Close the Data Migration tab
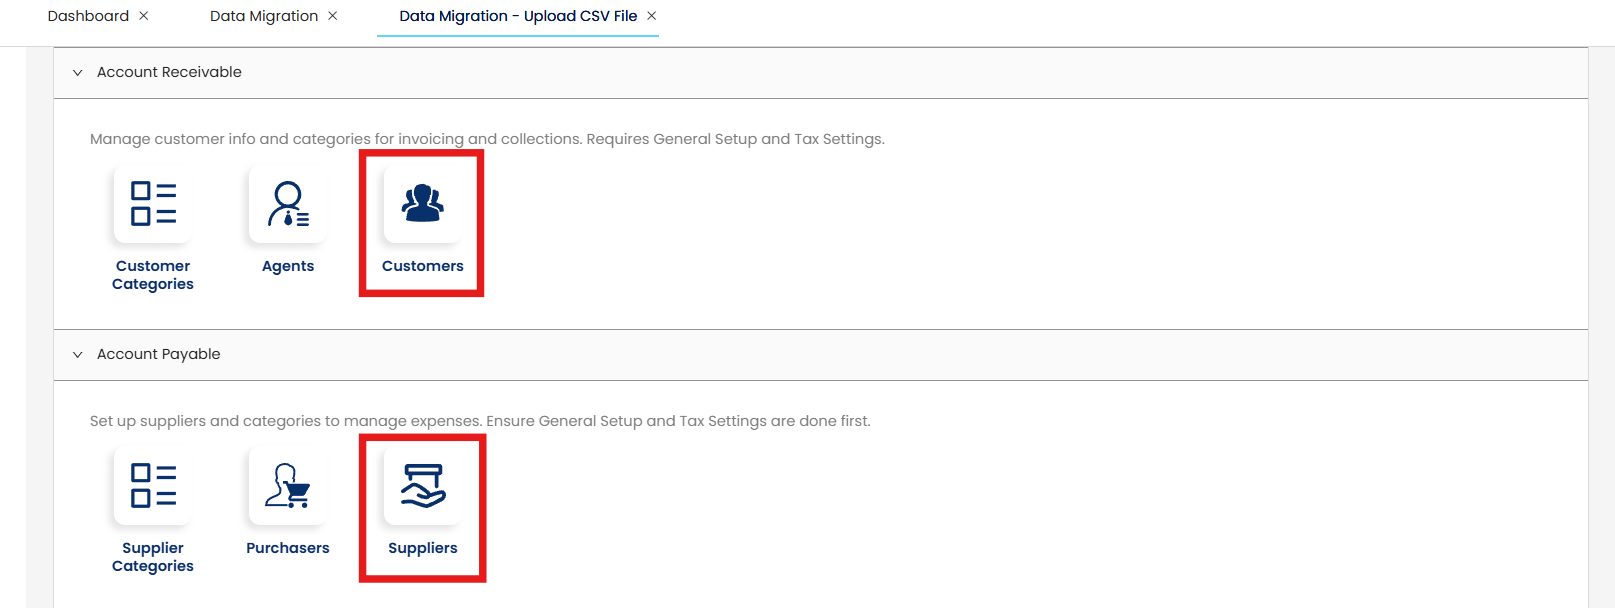 click(x=333, y=16)
